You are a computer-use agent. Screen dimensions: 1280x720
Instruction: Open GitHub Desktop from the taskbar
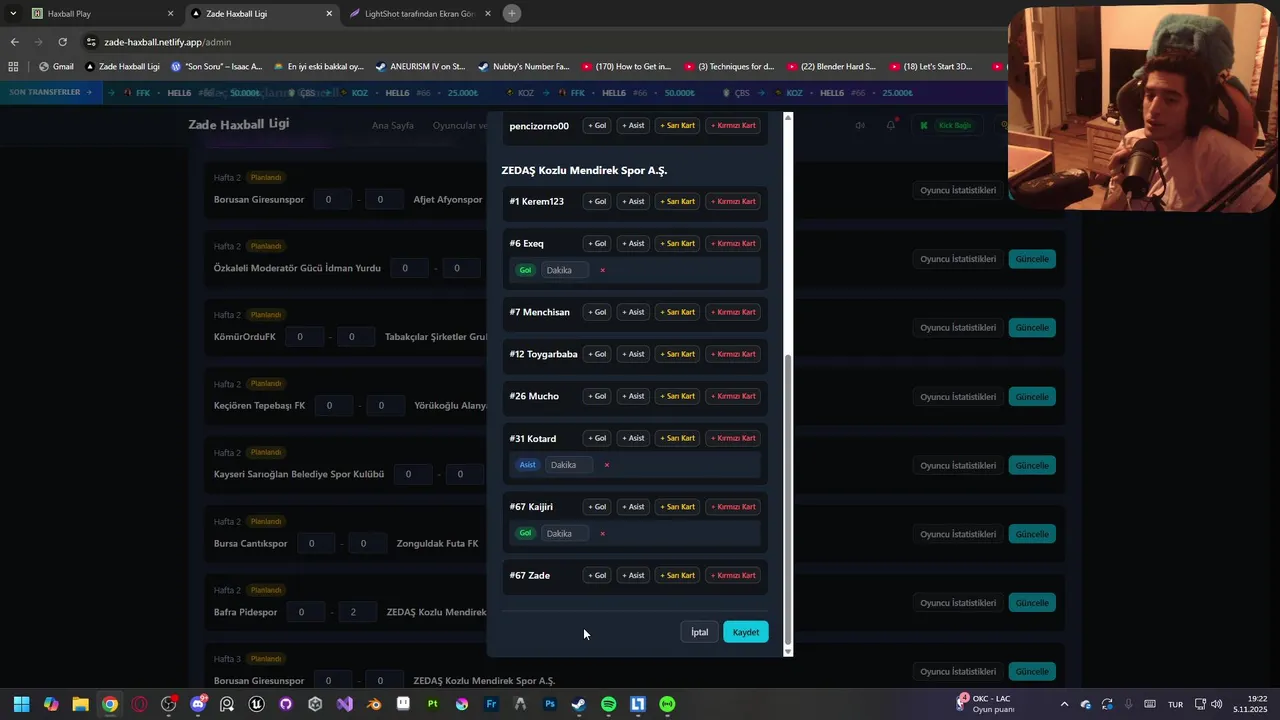(x=286, y=704)
